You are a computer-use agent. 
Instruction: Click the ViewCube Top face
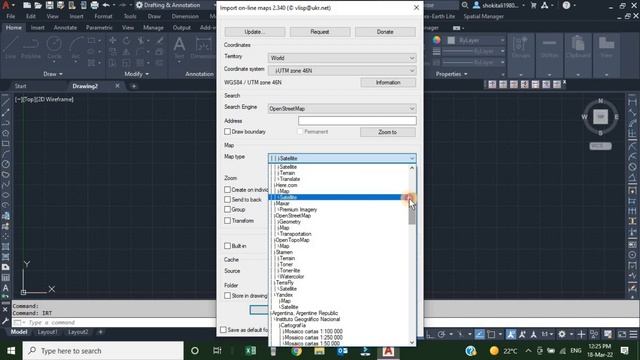(x=600, y=117)
